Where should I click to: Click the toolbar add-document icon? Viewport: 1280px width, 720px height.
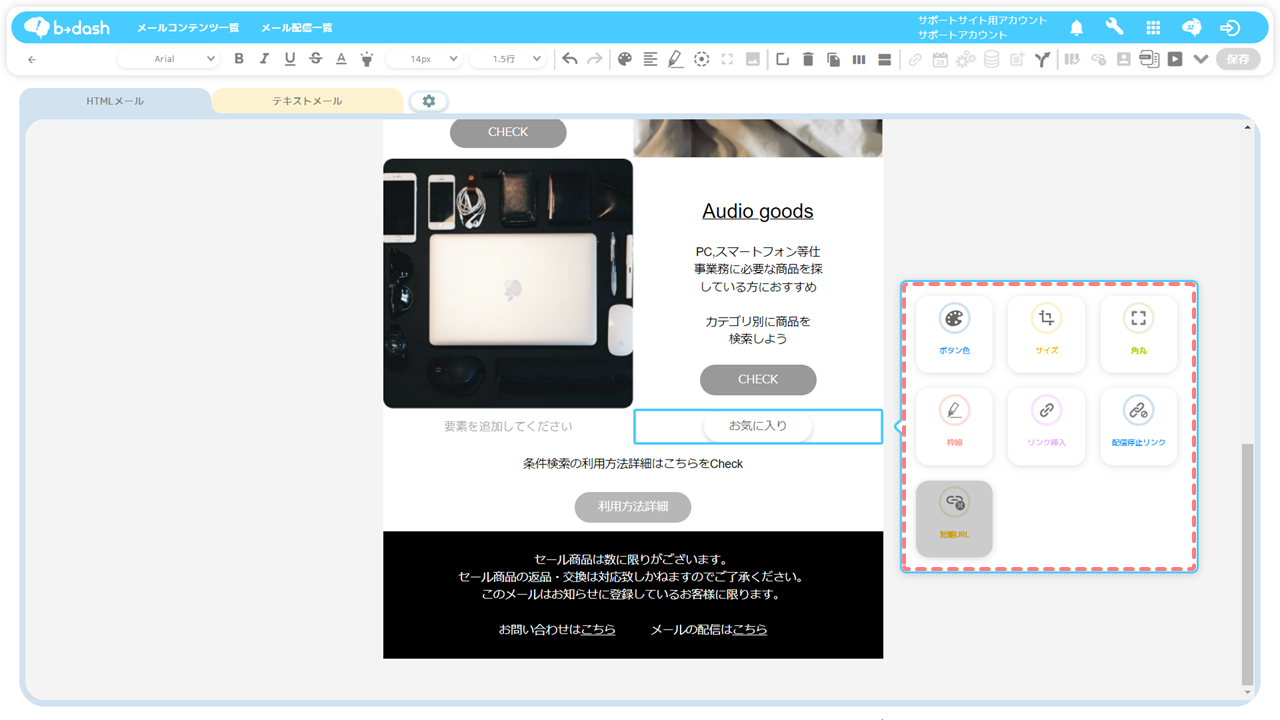tap(1017, 59)
